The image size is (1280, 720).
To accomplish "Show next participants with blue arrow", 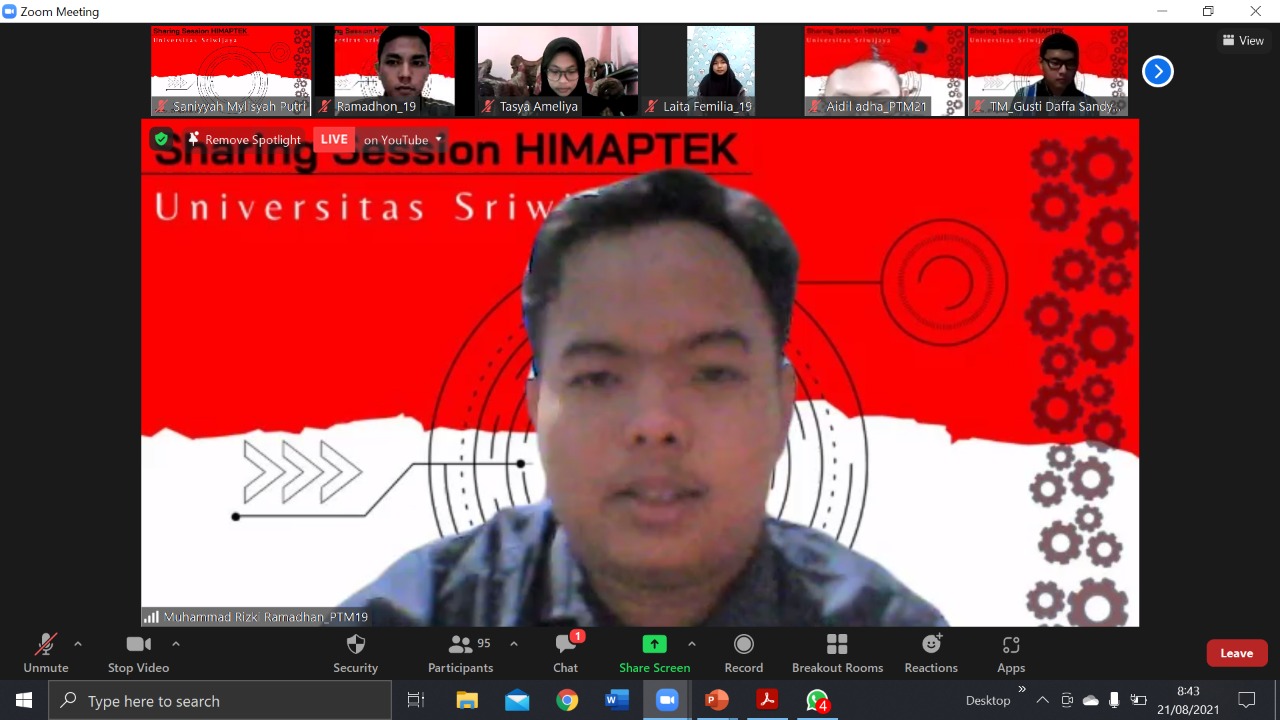I will click(x=1157, y=71).
